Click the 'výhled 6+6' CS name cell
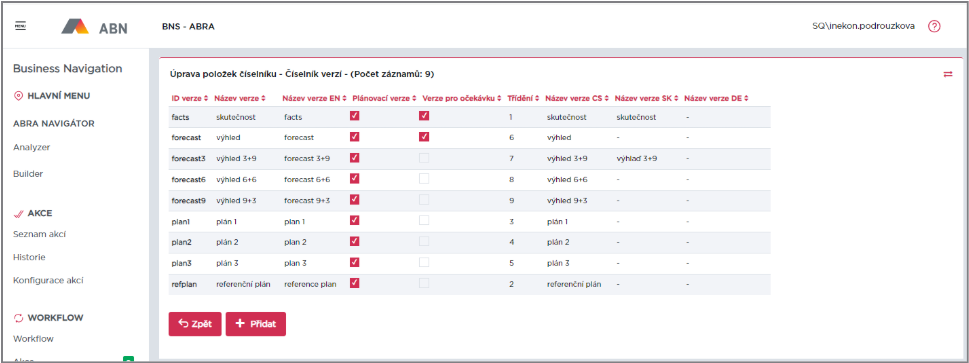Viewport: 969px width, 363px height. (567, 179)
